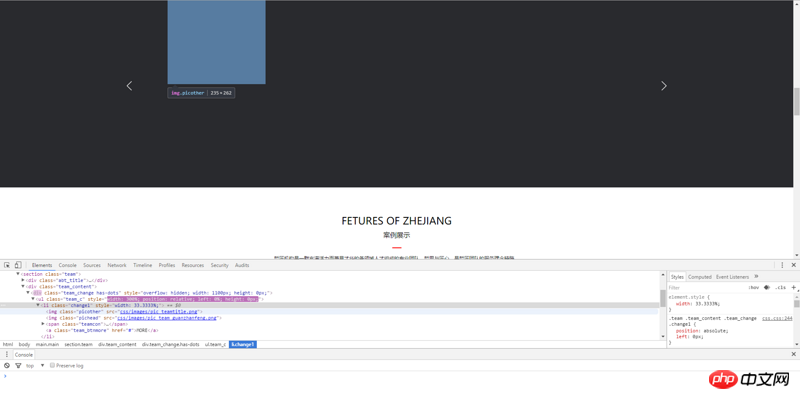Select the ul.team_c breadcrumb

point(215,344)
